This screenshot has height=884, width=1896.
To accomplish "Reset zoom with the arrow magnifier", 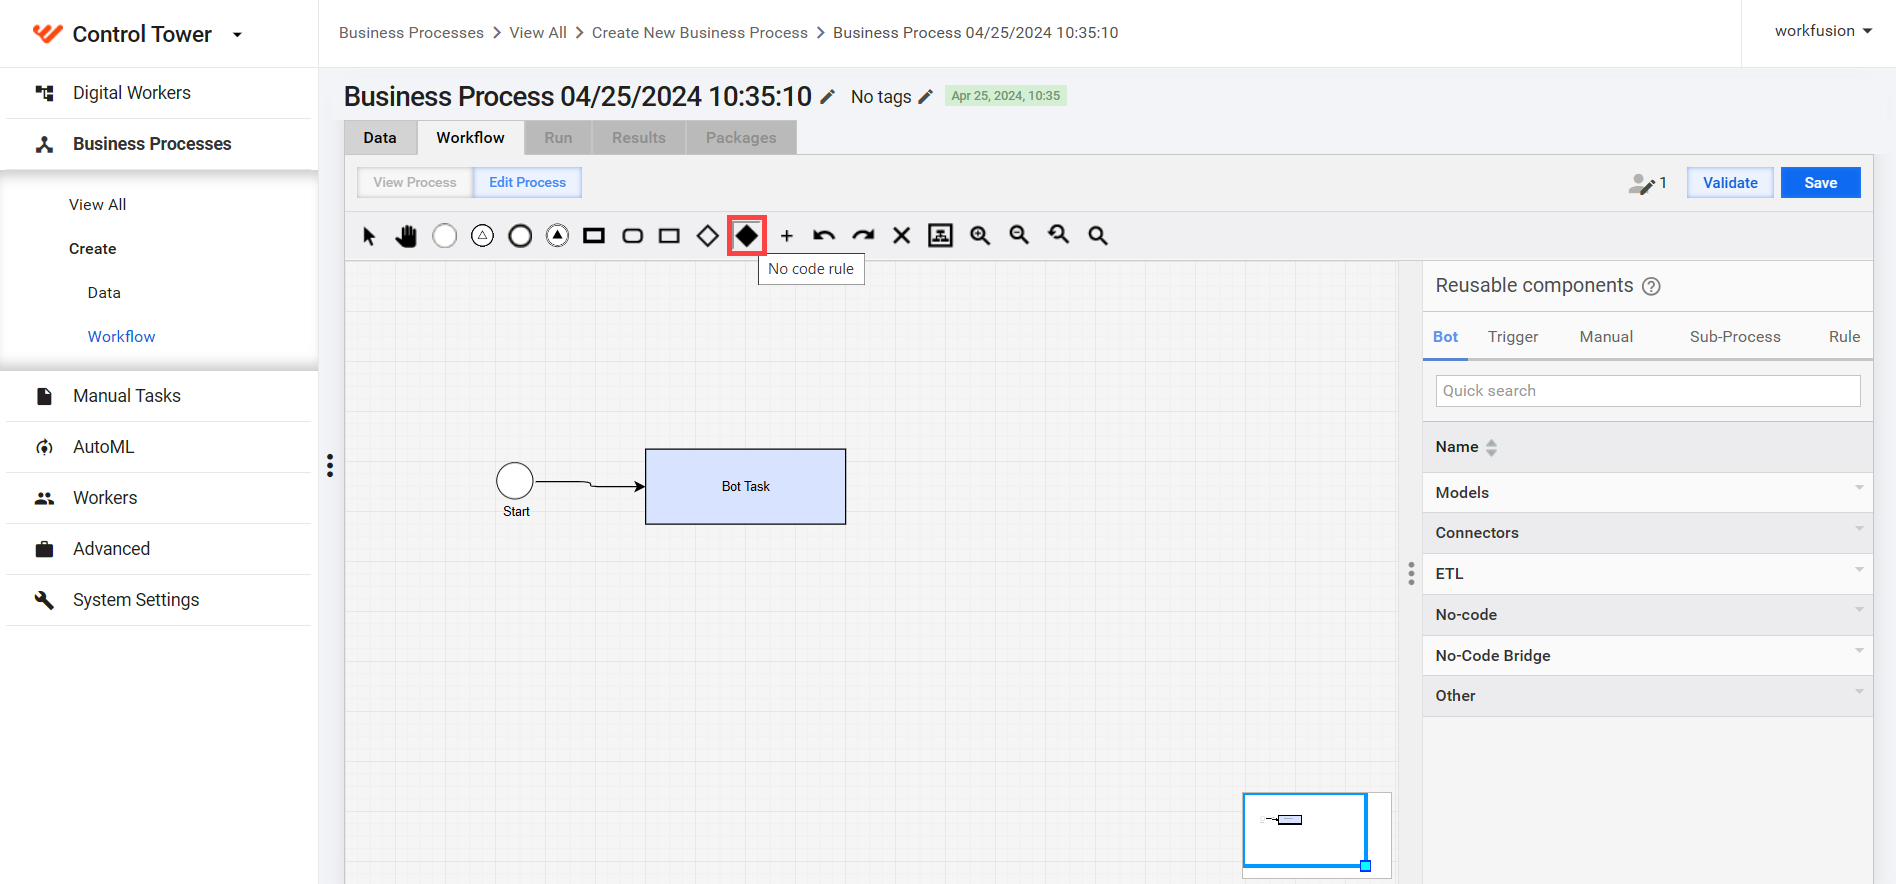I will [x=1058, y=236].
